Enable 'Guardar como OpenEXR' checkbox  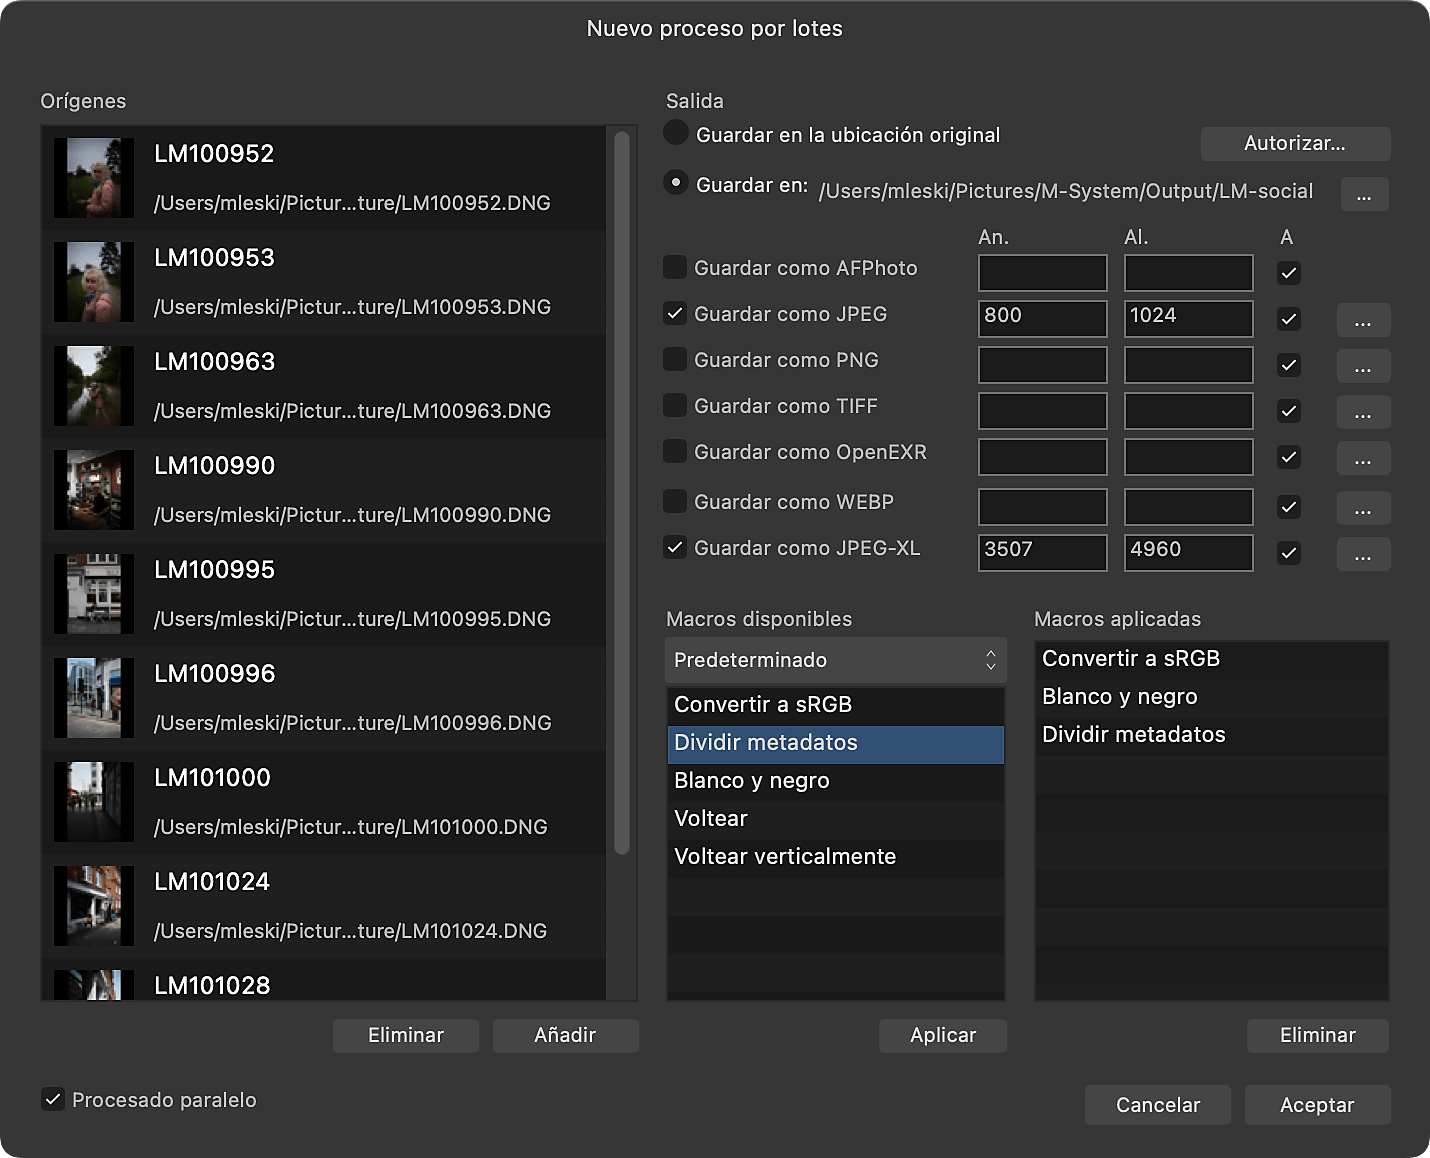pyautogui.click(x=675, y=451)
